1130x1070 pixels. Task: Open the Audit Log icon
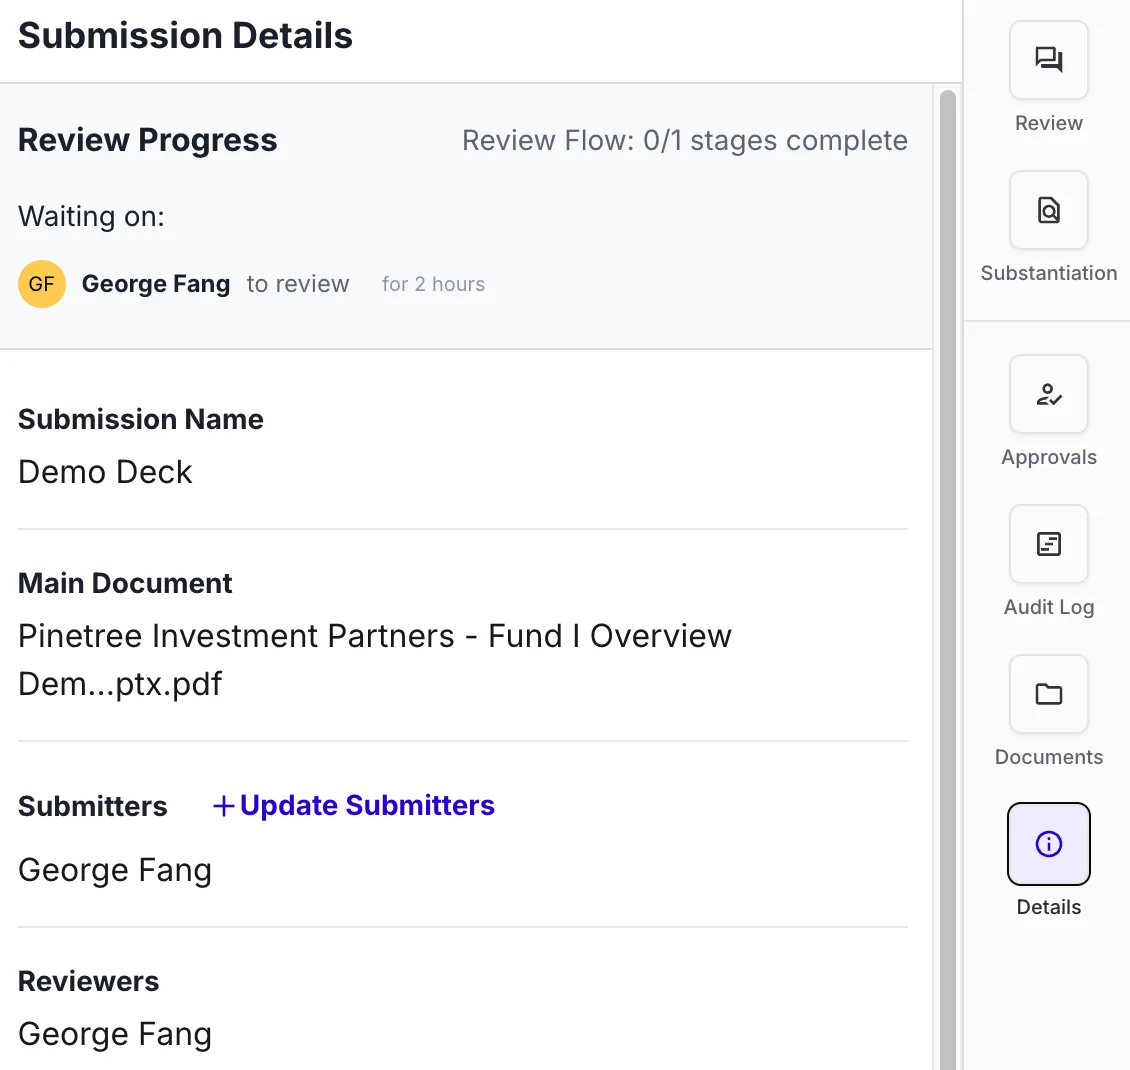tap(1049, 544)
